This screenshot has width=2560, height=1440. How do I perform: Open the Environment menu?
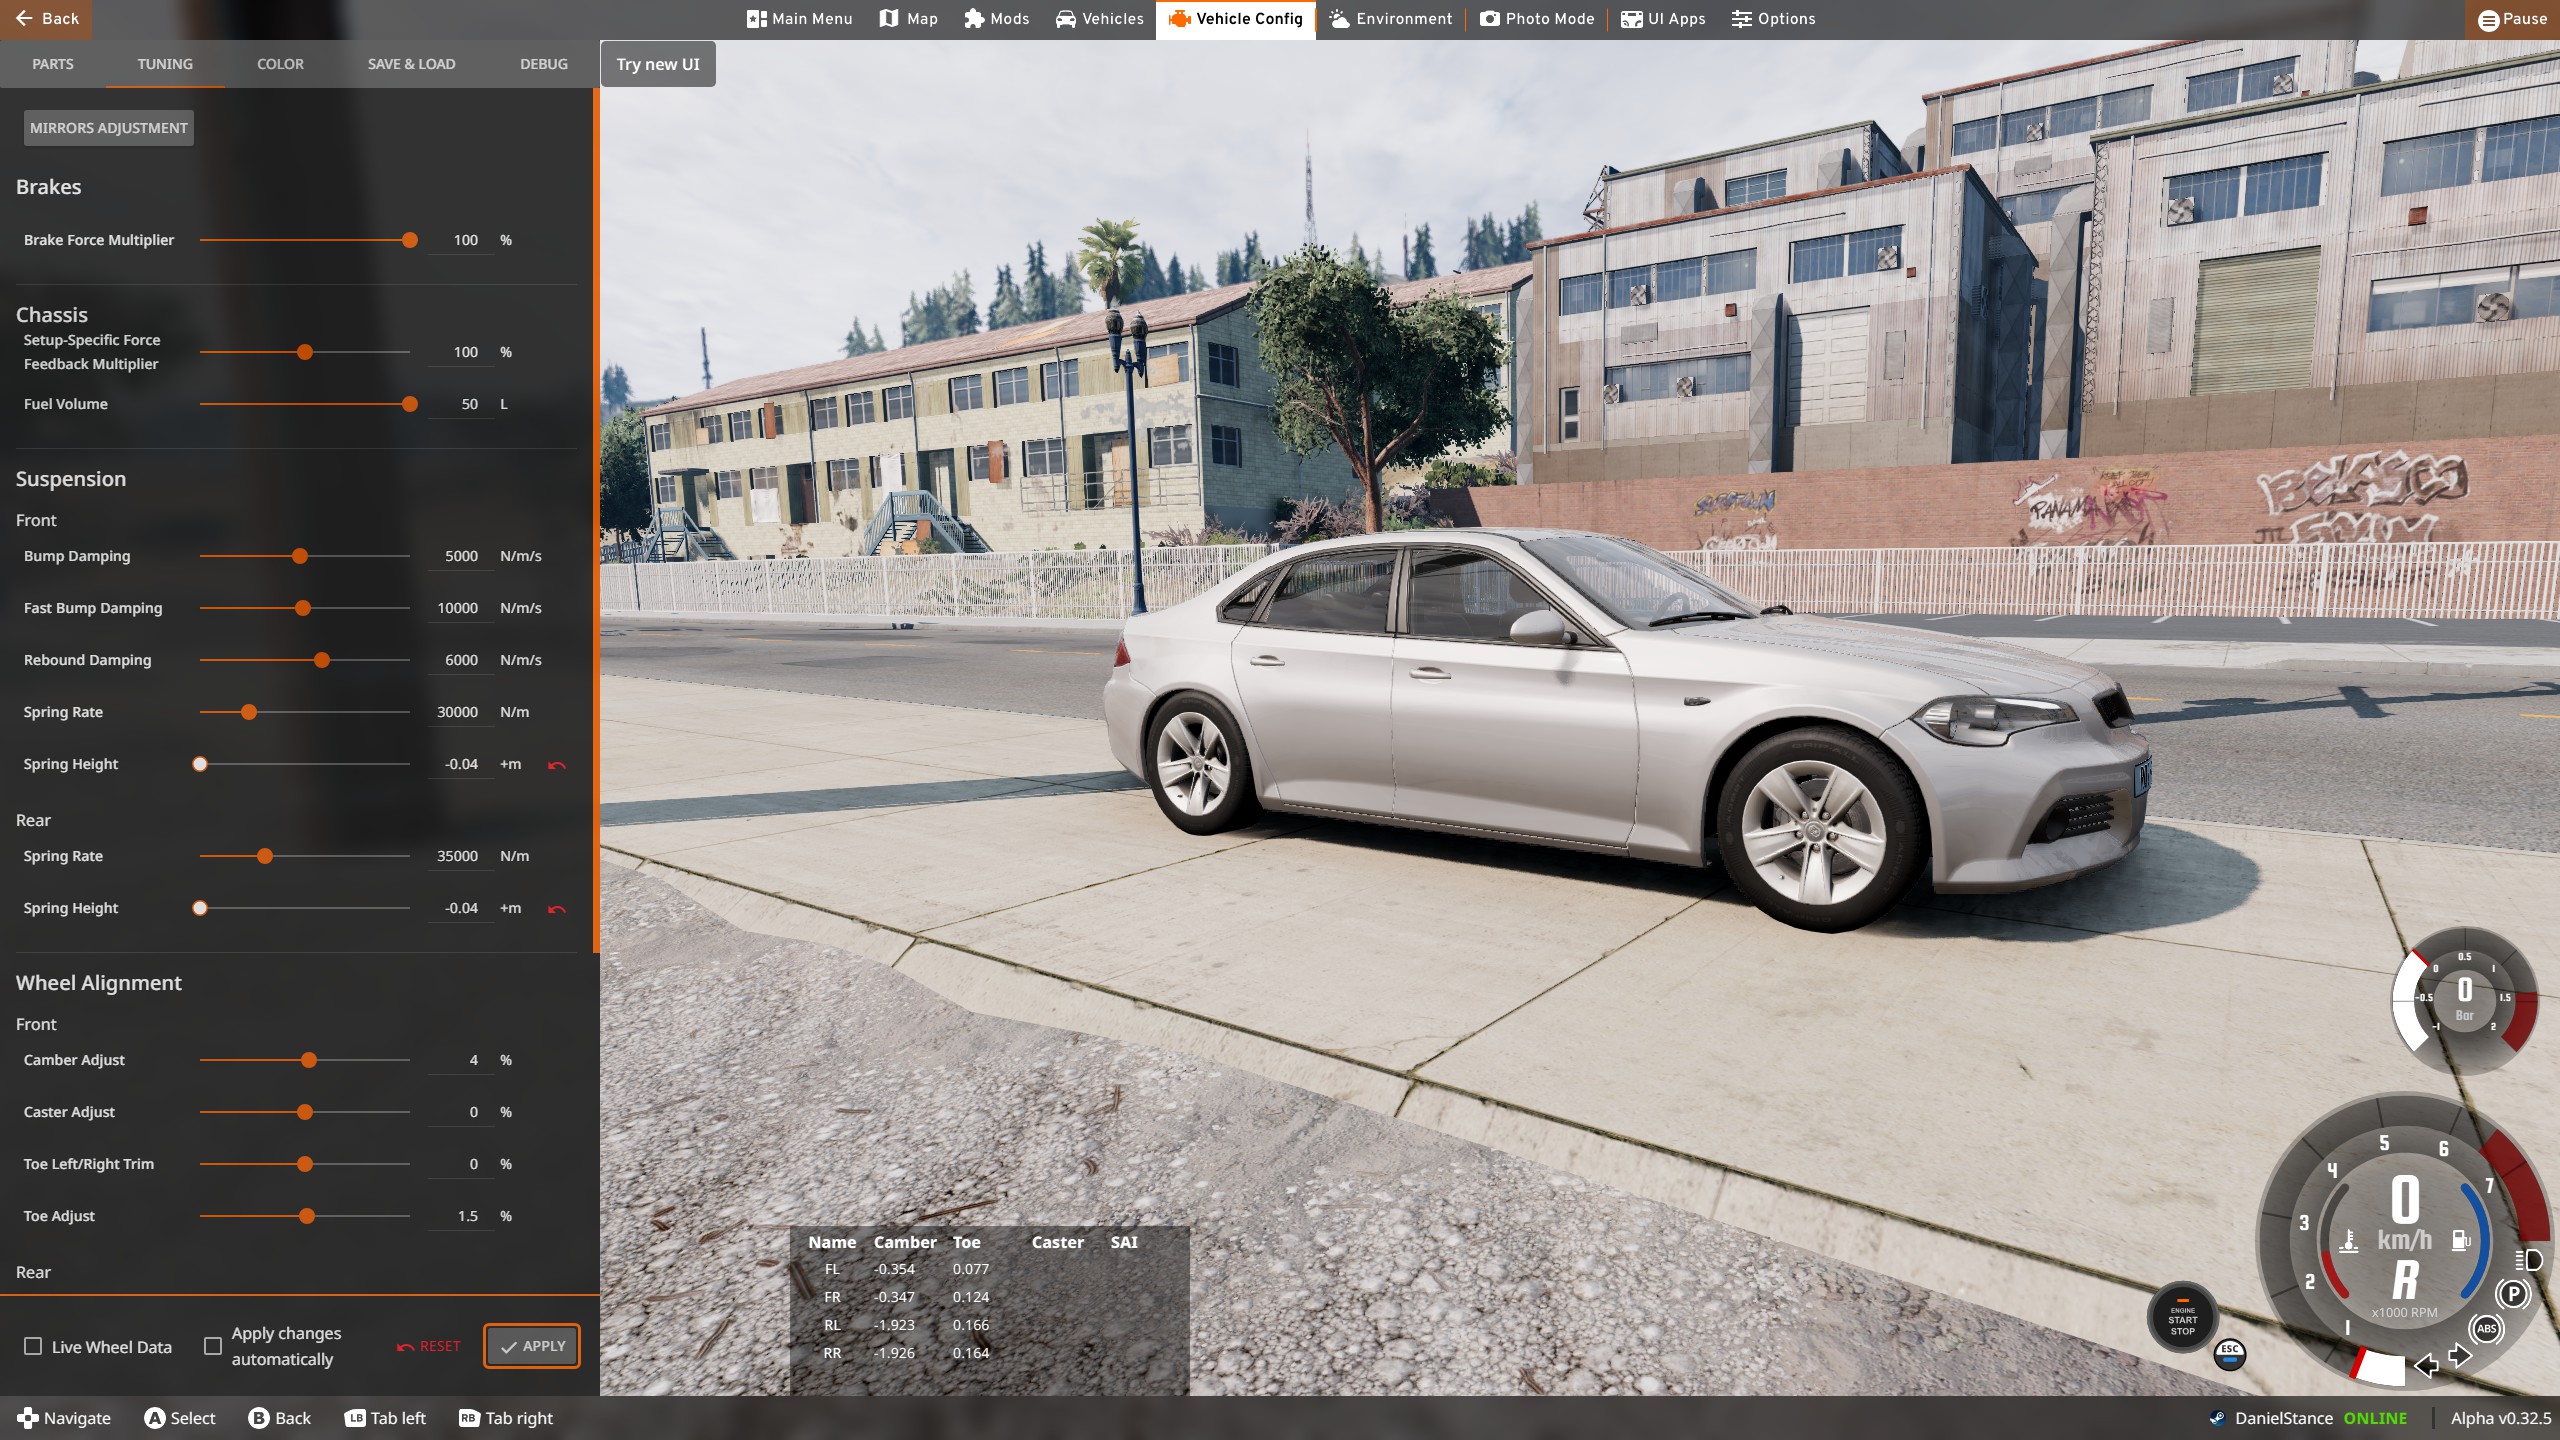click(1390, 19)
